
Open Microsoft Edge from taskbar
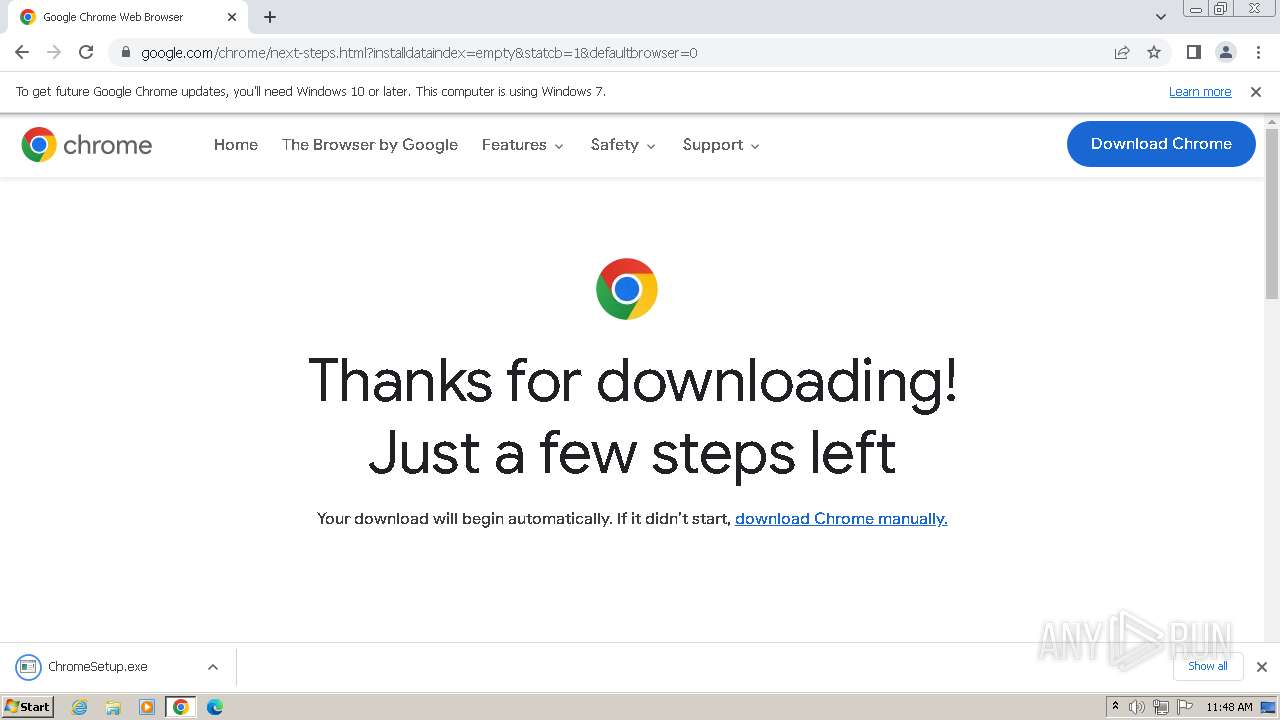pos(215,707)
